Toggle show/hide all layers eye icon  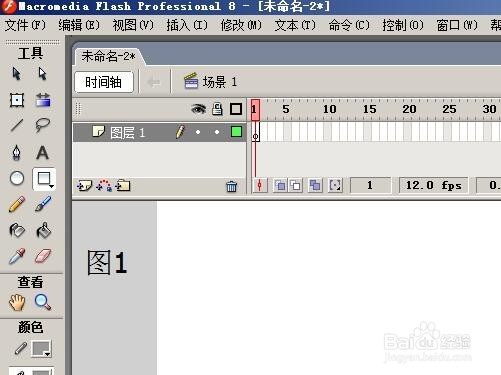pyautogui.click(x=198, y=109)
